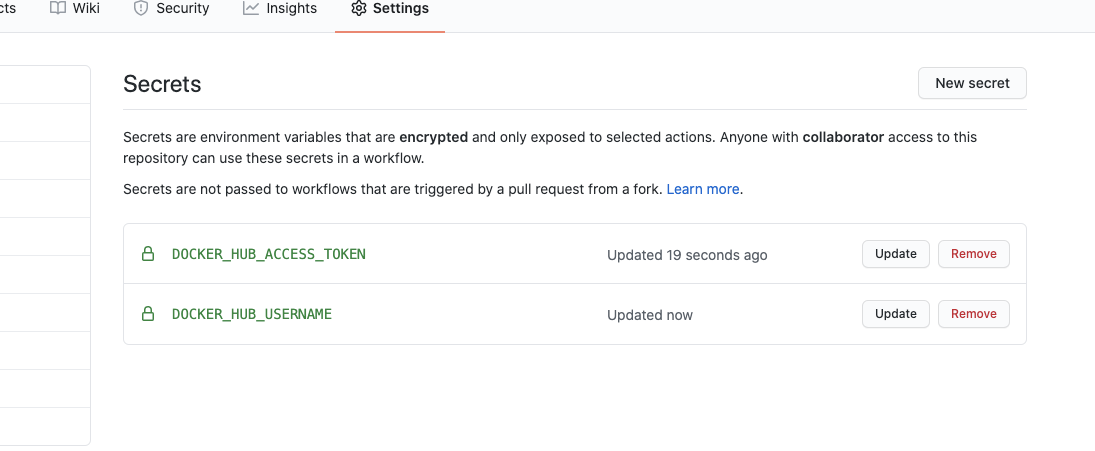Screen dimensions: 1095x451
Task: Click the book icon beside Wiki
Action: point(57,8)
